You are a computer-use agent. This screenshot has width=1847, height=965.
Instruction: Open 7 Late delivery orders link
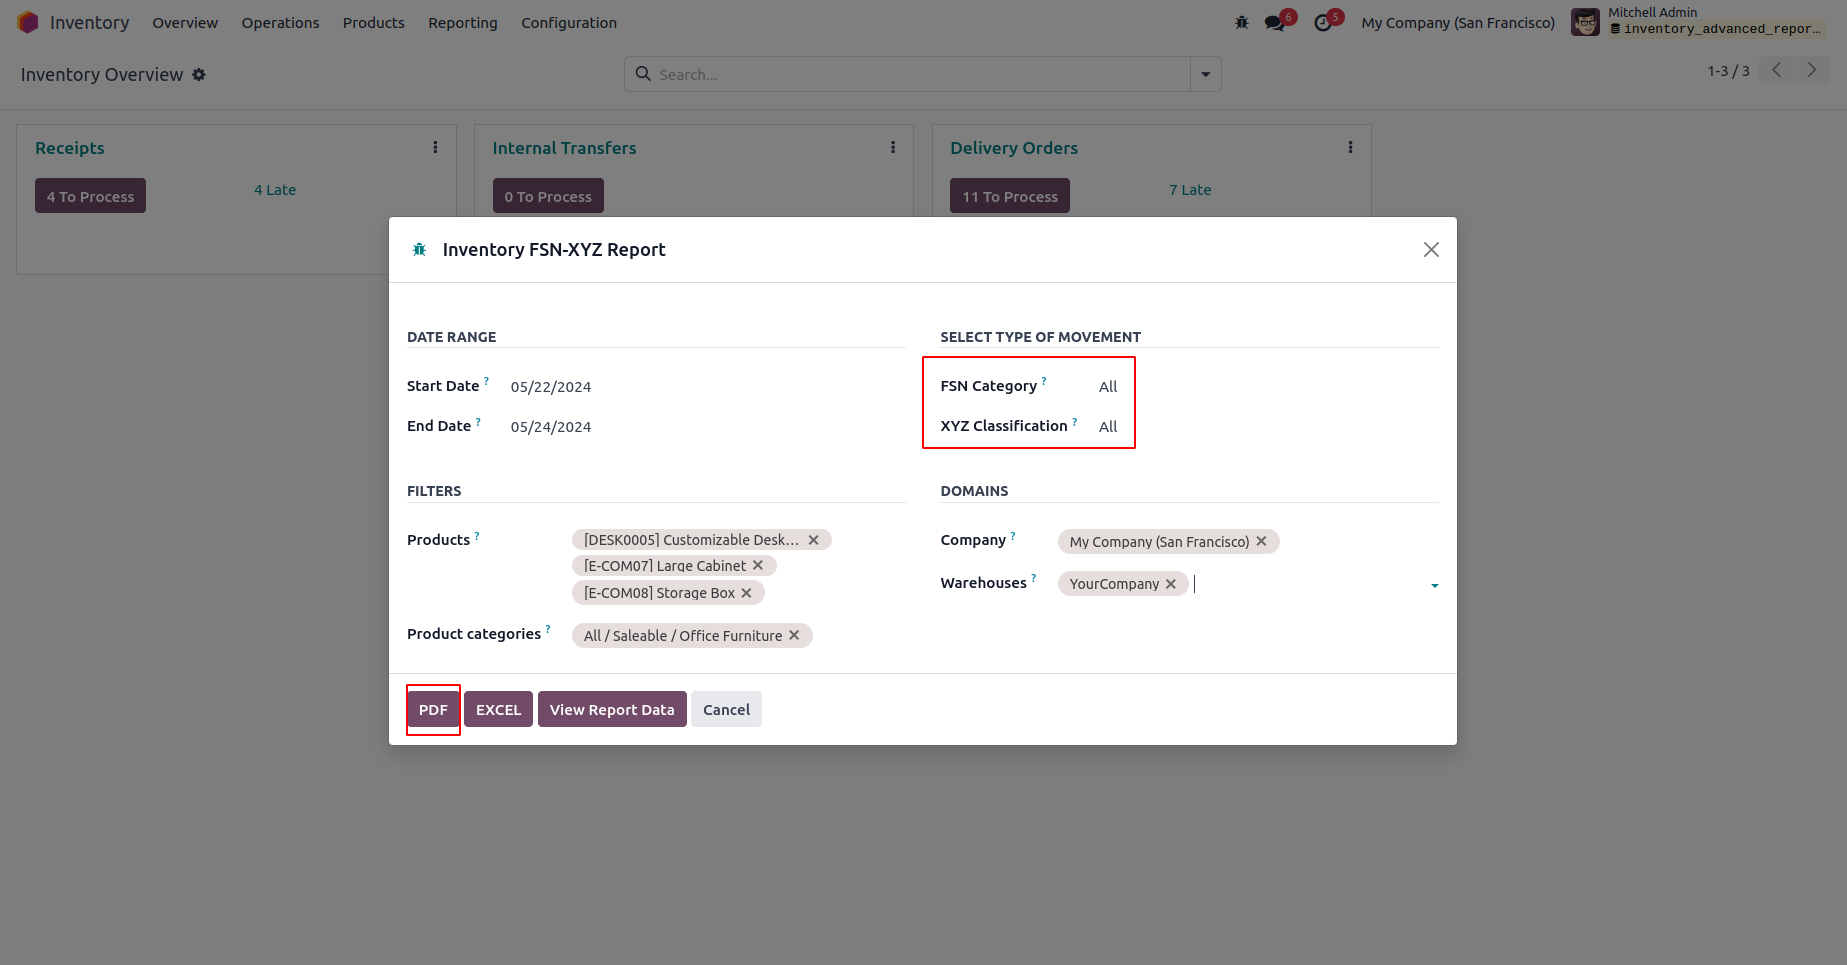click(x=1190, y=190)
